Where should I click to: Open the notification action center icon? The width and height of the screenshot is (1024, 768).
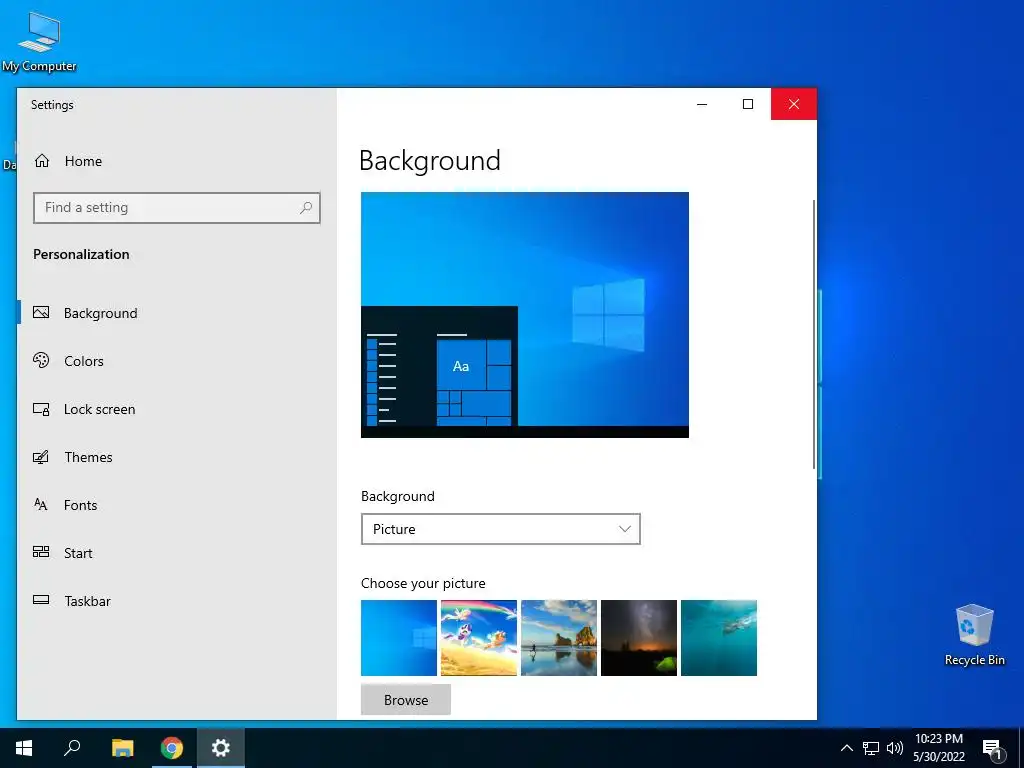(992, 748)
